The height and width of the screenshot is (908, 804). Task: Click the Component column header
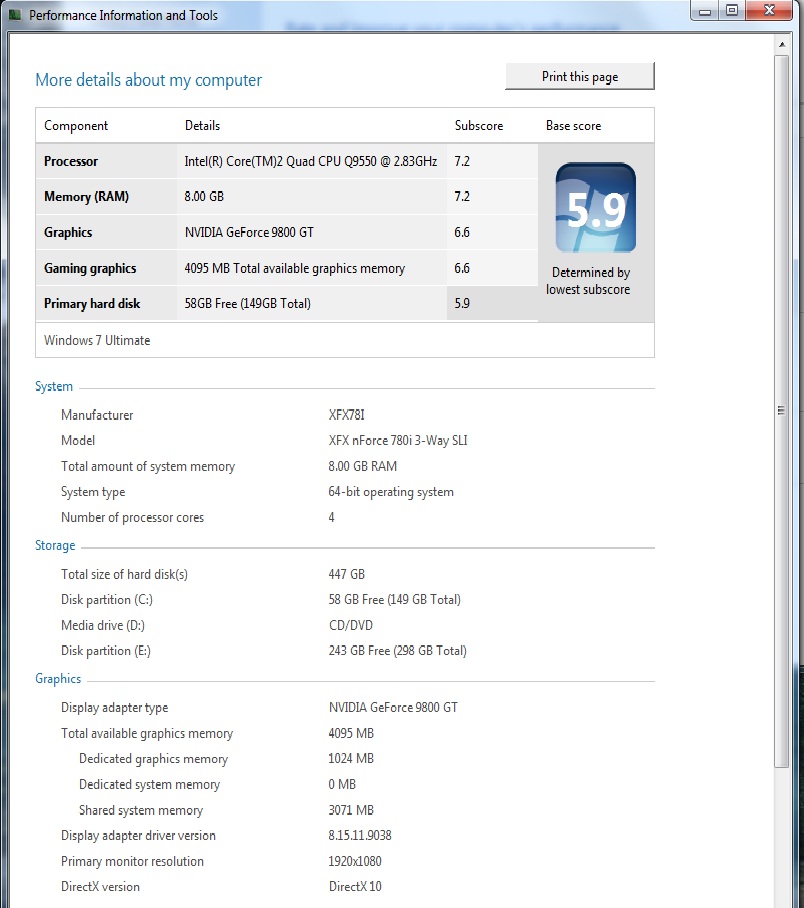click(x=76, y=126)
